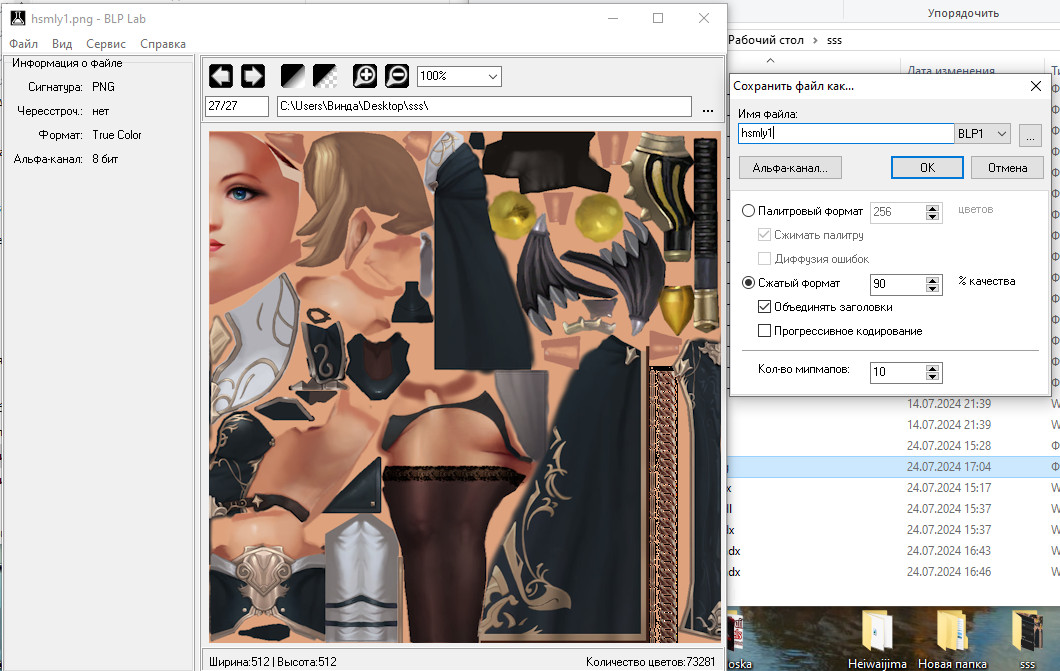Go to previous image with left arrow

(221, 76)
